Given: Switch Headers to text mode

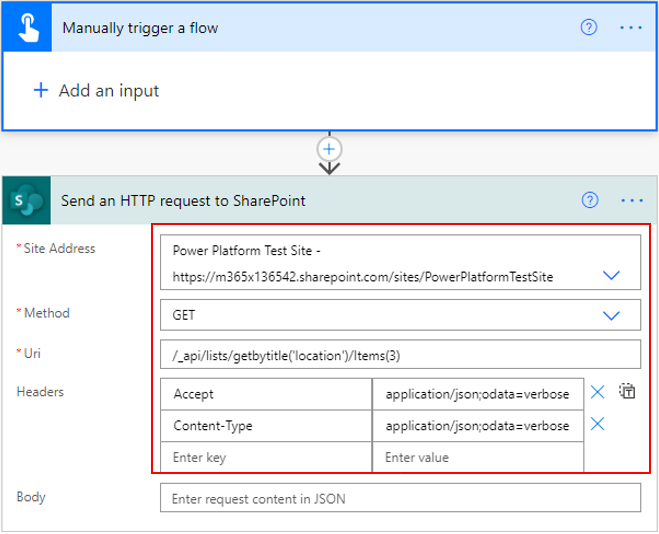Looking at the screenshot, I should 627,392.
